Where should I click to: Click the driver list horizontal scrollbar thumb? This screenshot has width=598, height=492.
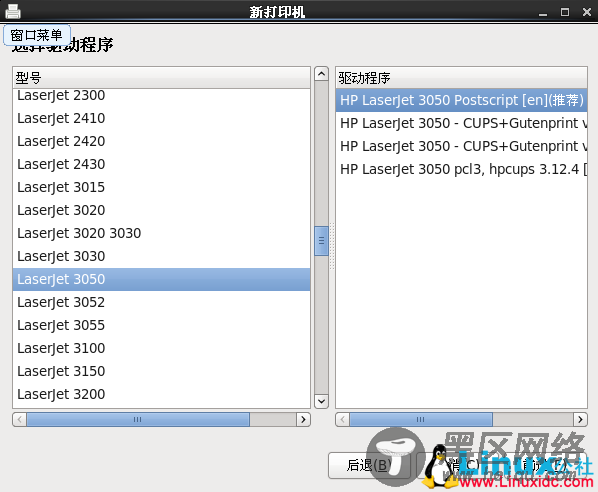(x=421, y=420)
